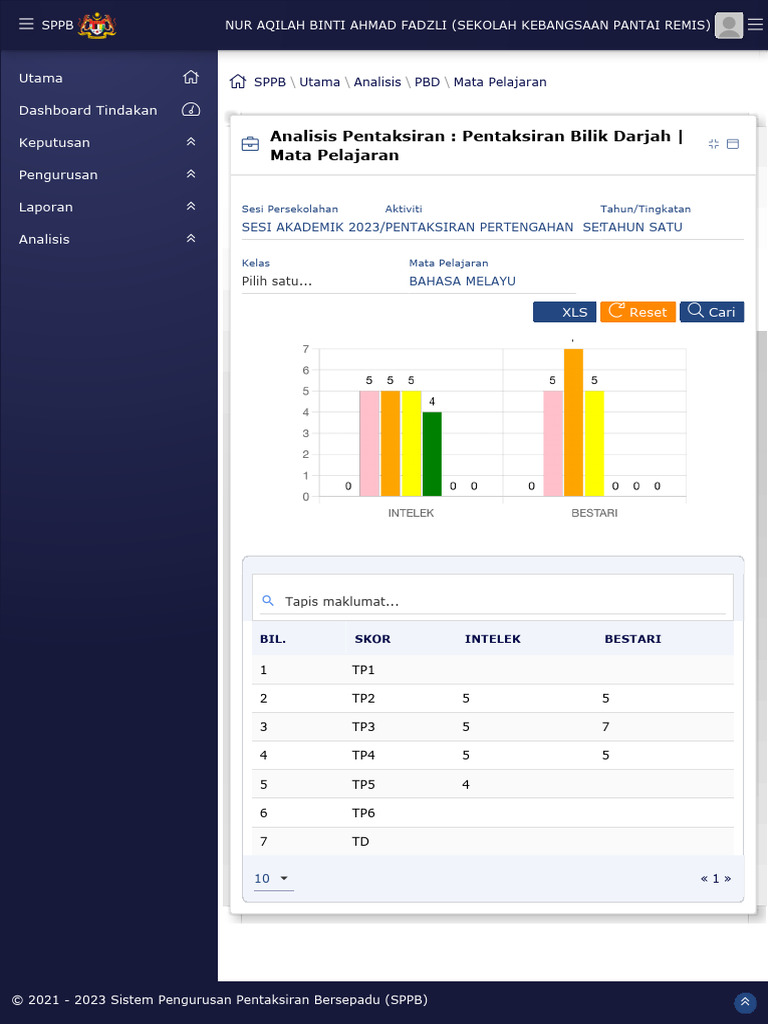This screenshot has height=1024, width=768.
Task: Click the Malaysian coat of arms logo
Action: click(x=97, y=25)
